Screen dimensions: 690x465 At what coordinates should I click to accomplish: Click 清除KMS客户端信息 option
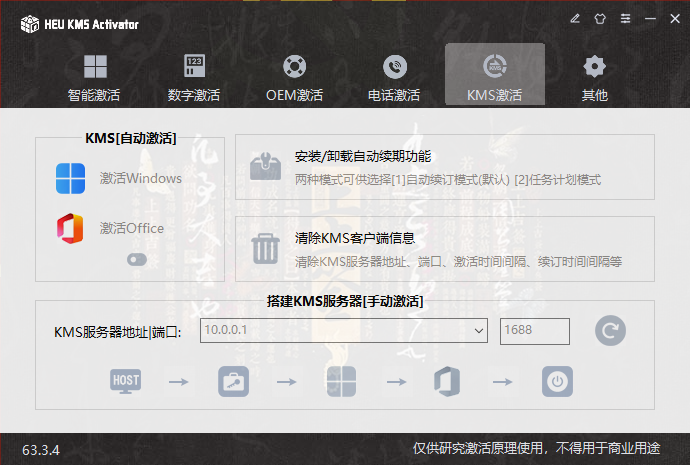(x=445, y=249)
